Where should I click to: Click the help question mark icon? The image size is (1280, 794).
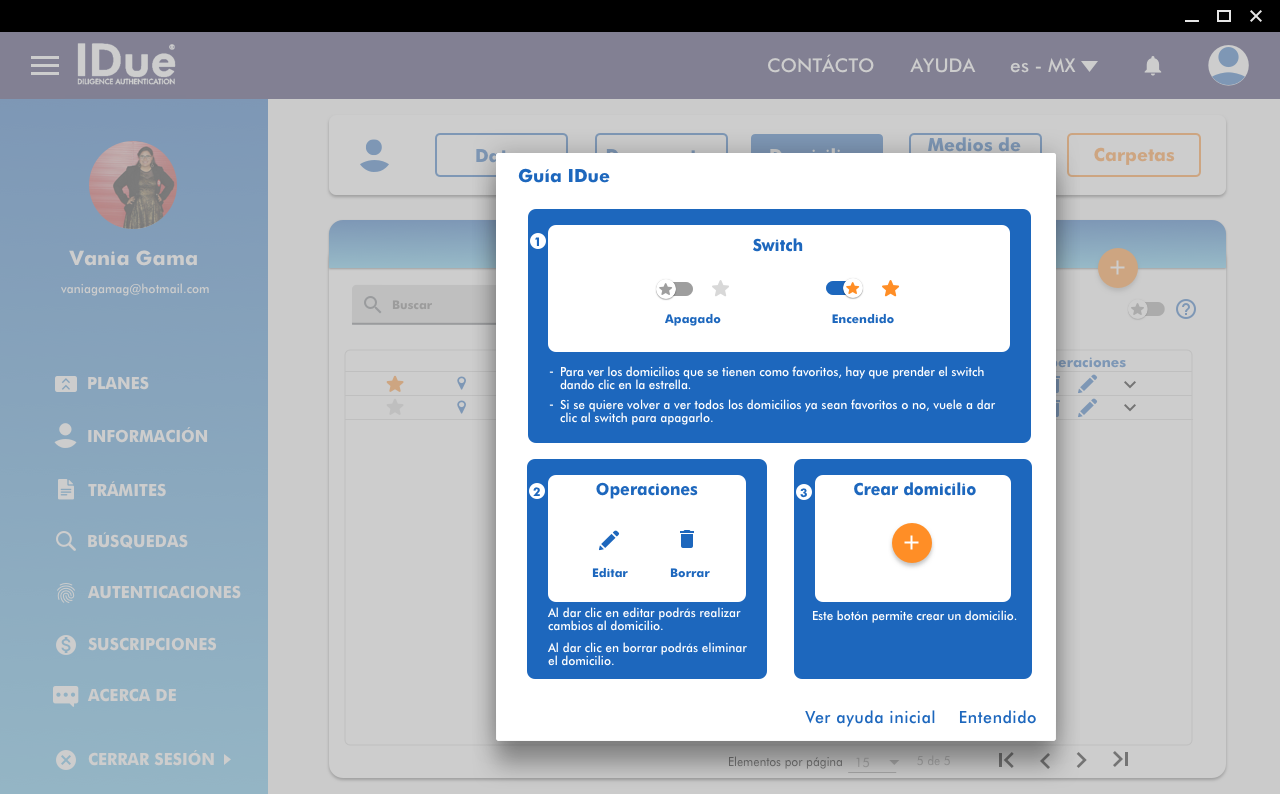(x=1186, y=309)
